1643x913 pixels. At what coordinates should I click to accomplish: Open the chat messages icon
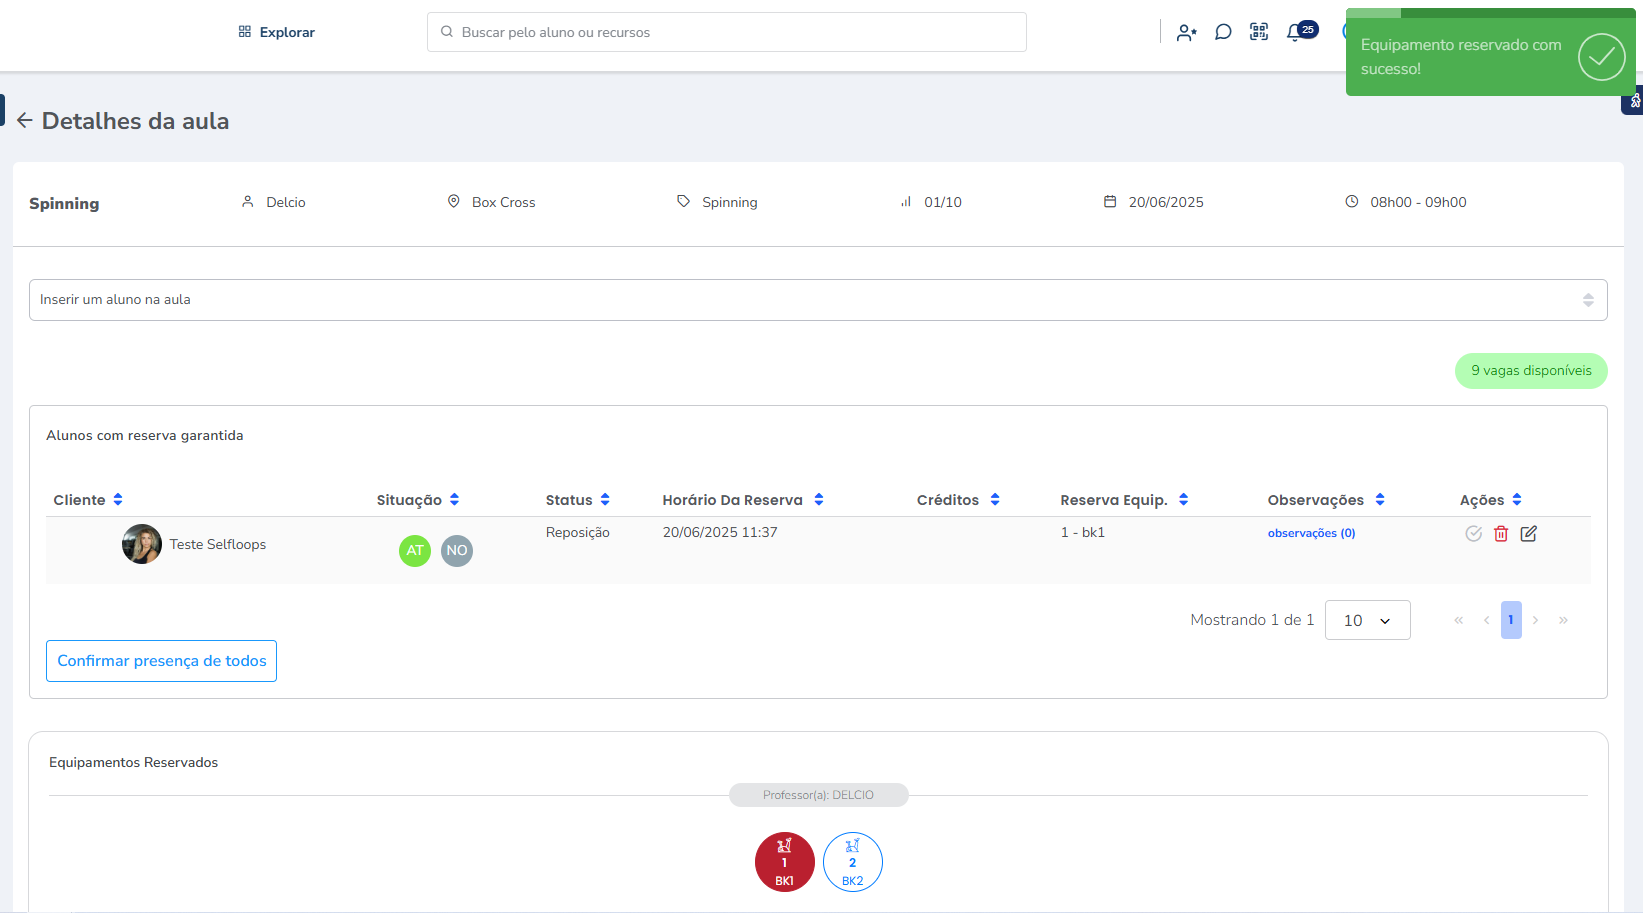point(1222,32)
